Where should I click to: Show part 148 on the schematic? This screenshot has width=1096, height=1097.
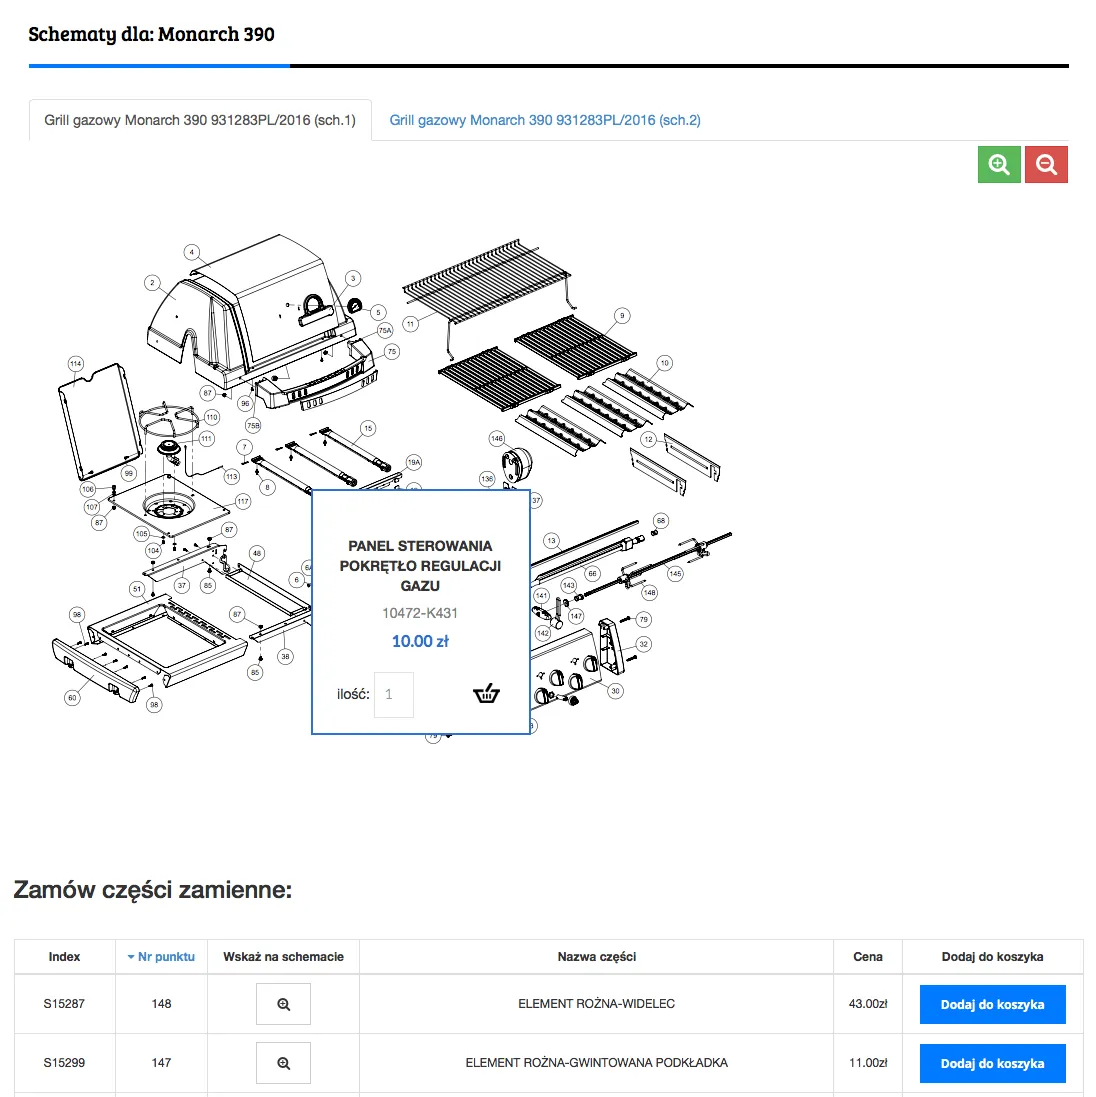click(x=283, y=1004)
